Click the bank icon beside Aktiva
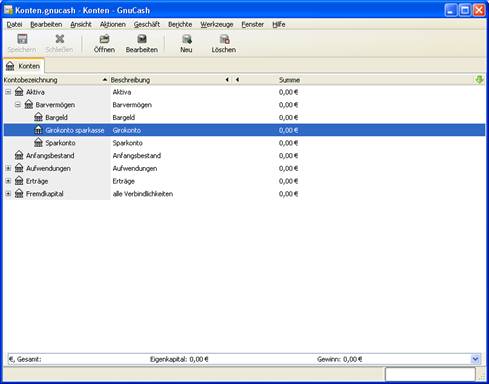This screenshot has height=384, width=489. pos(19,92)
